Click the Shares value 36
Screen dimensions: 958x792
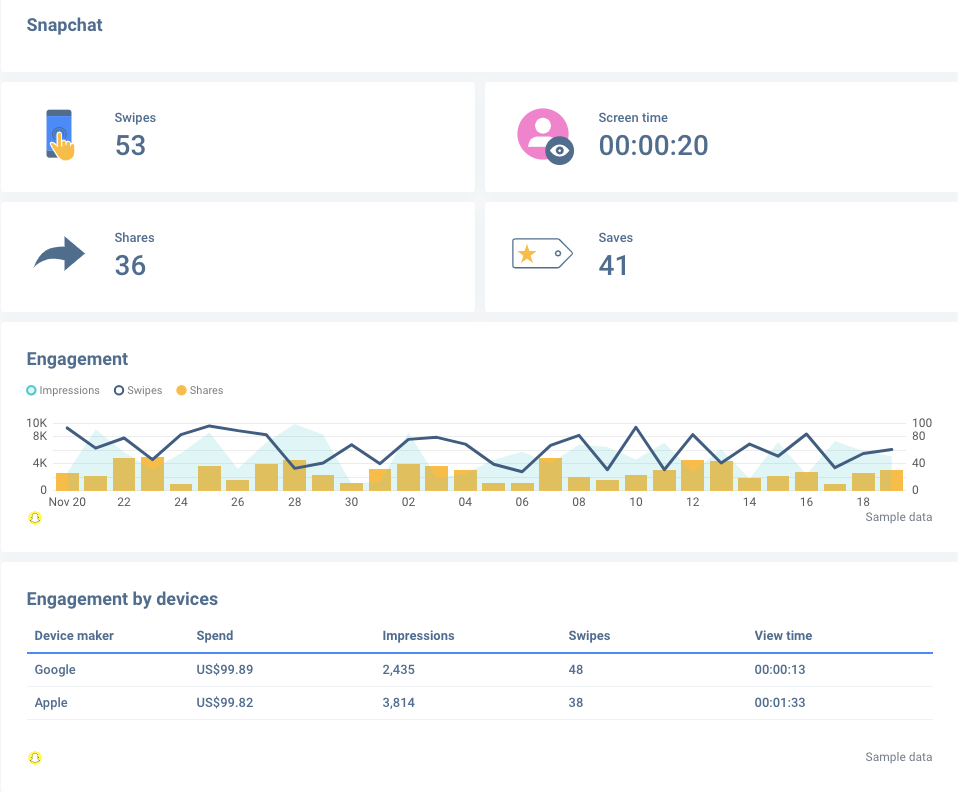click(130, 265)
